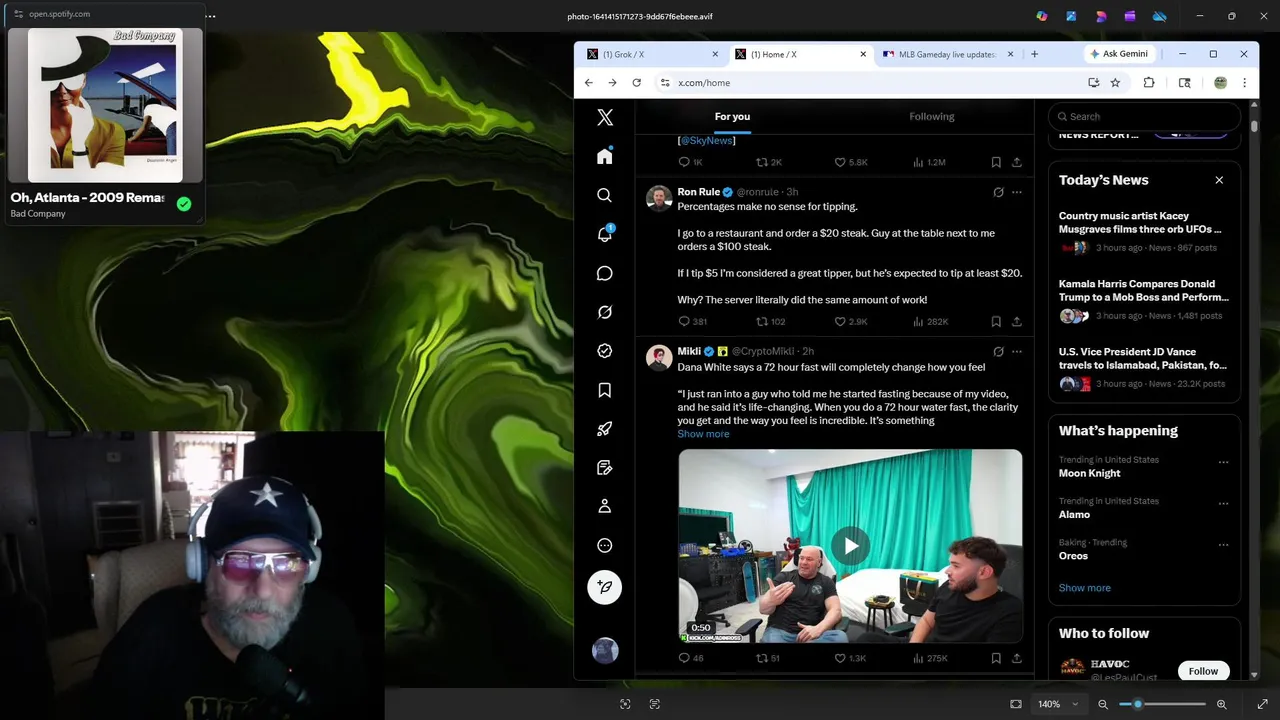Play the Dana White video
The image size is (1280, 720).
[850, 546]
